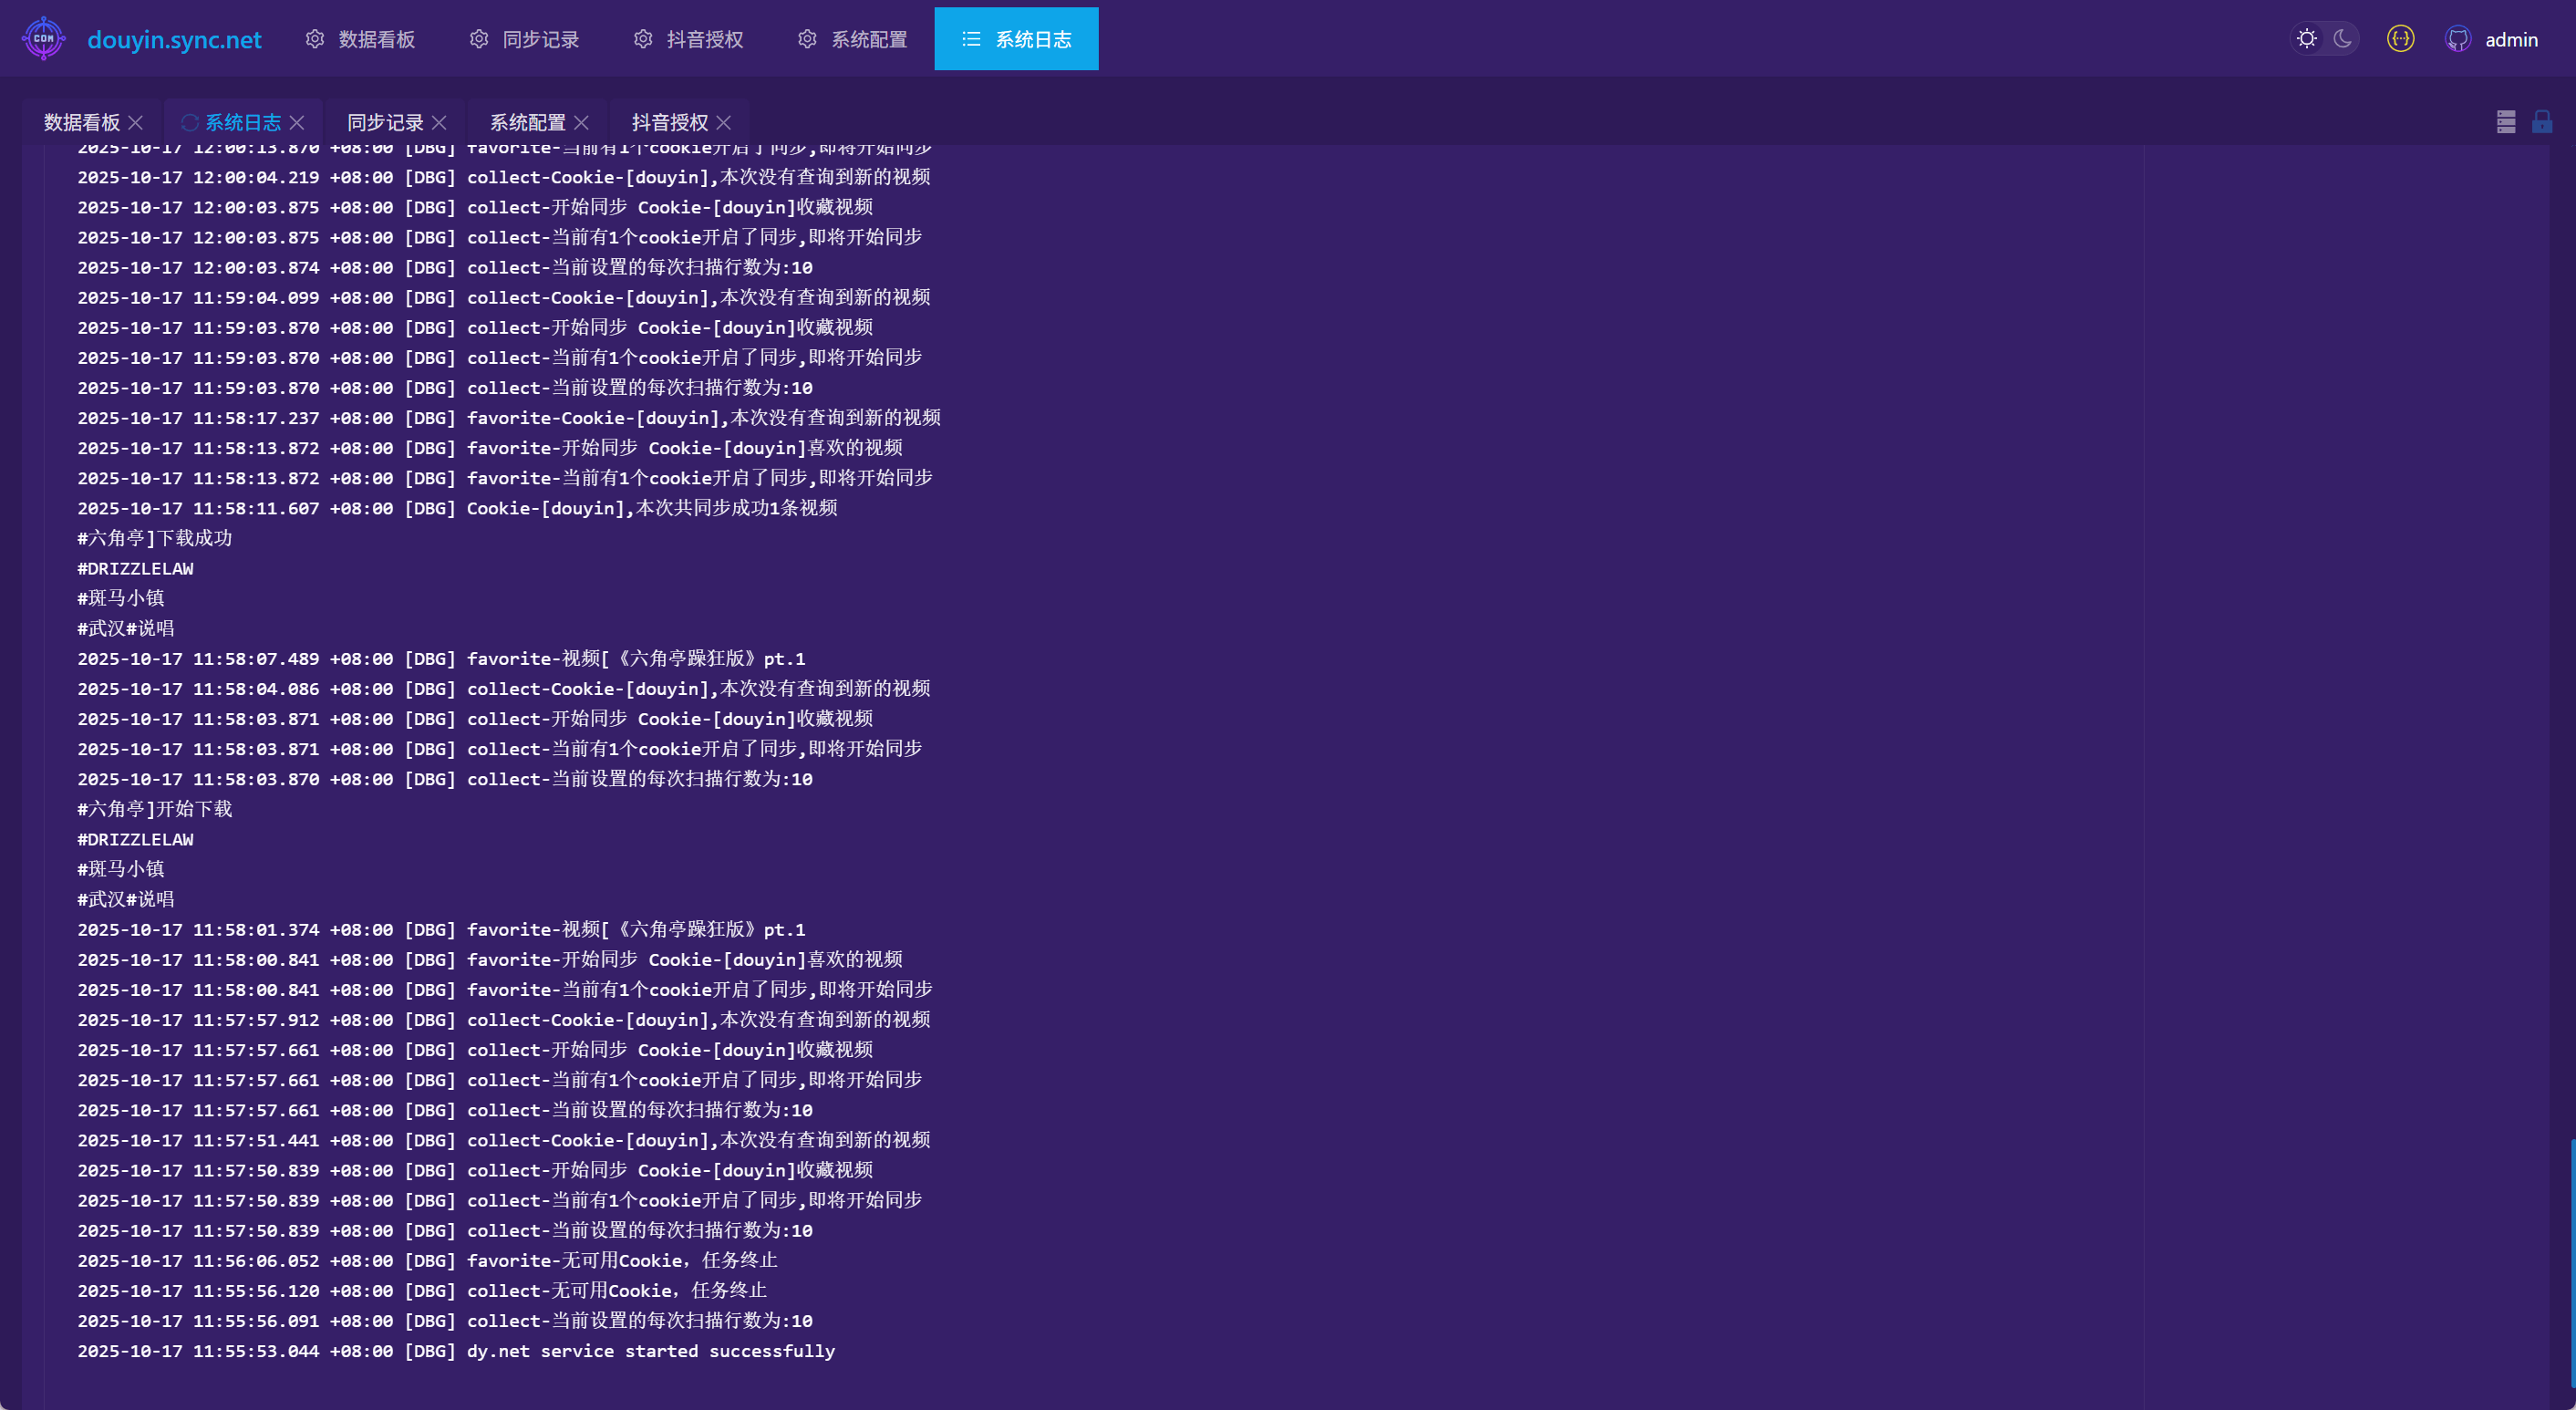Select the 11:58:13.872 favorite-开始同步 log line

(x=490, y=448)
